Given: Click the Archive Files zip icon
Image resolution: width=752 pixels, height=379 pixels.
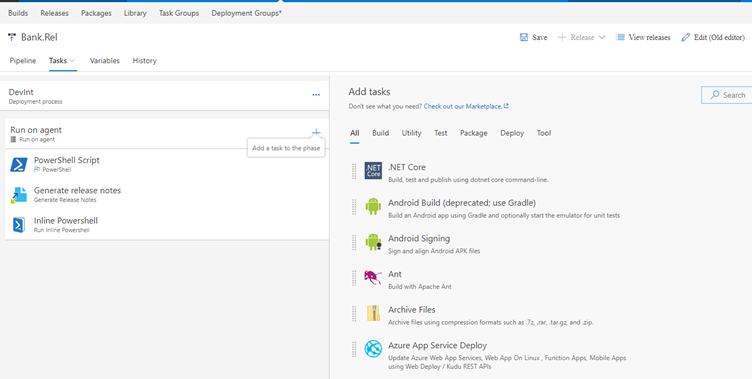Looking at the screenshot, I should point(373,313).
